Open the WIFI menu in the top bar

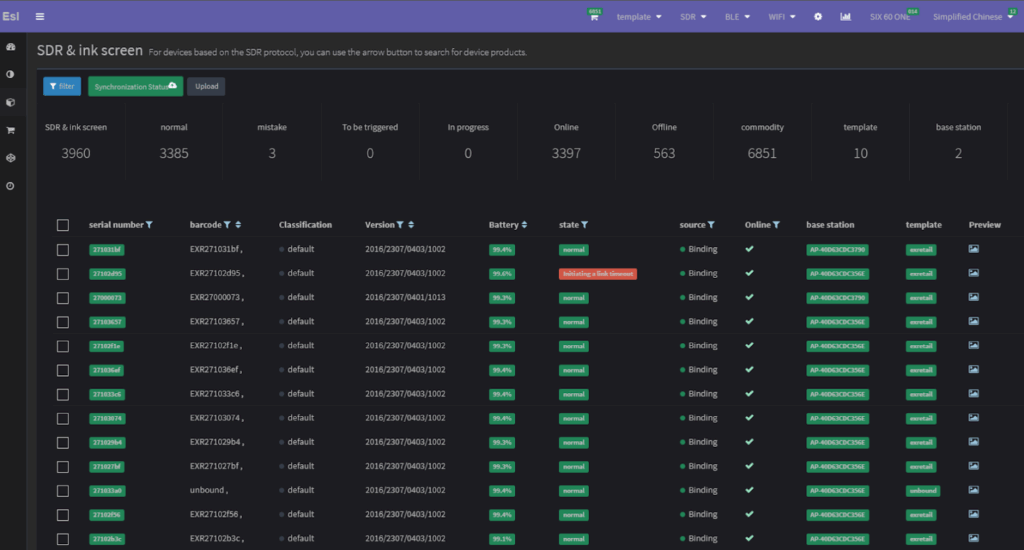[x=781, y=17]
